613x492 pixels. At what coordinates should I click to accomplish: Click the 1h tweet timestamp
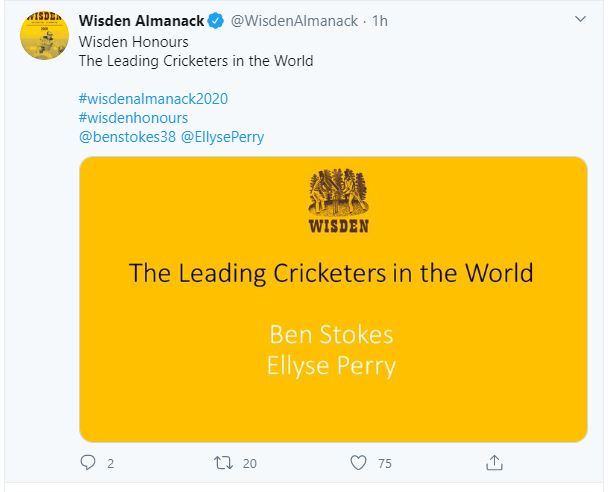[380, 21]
